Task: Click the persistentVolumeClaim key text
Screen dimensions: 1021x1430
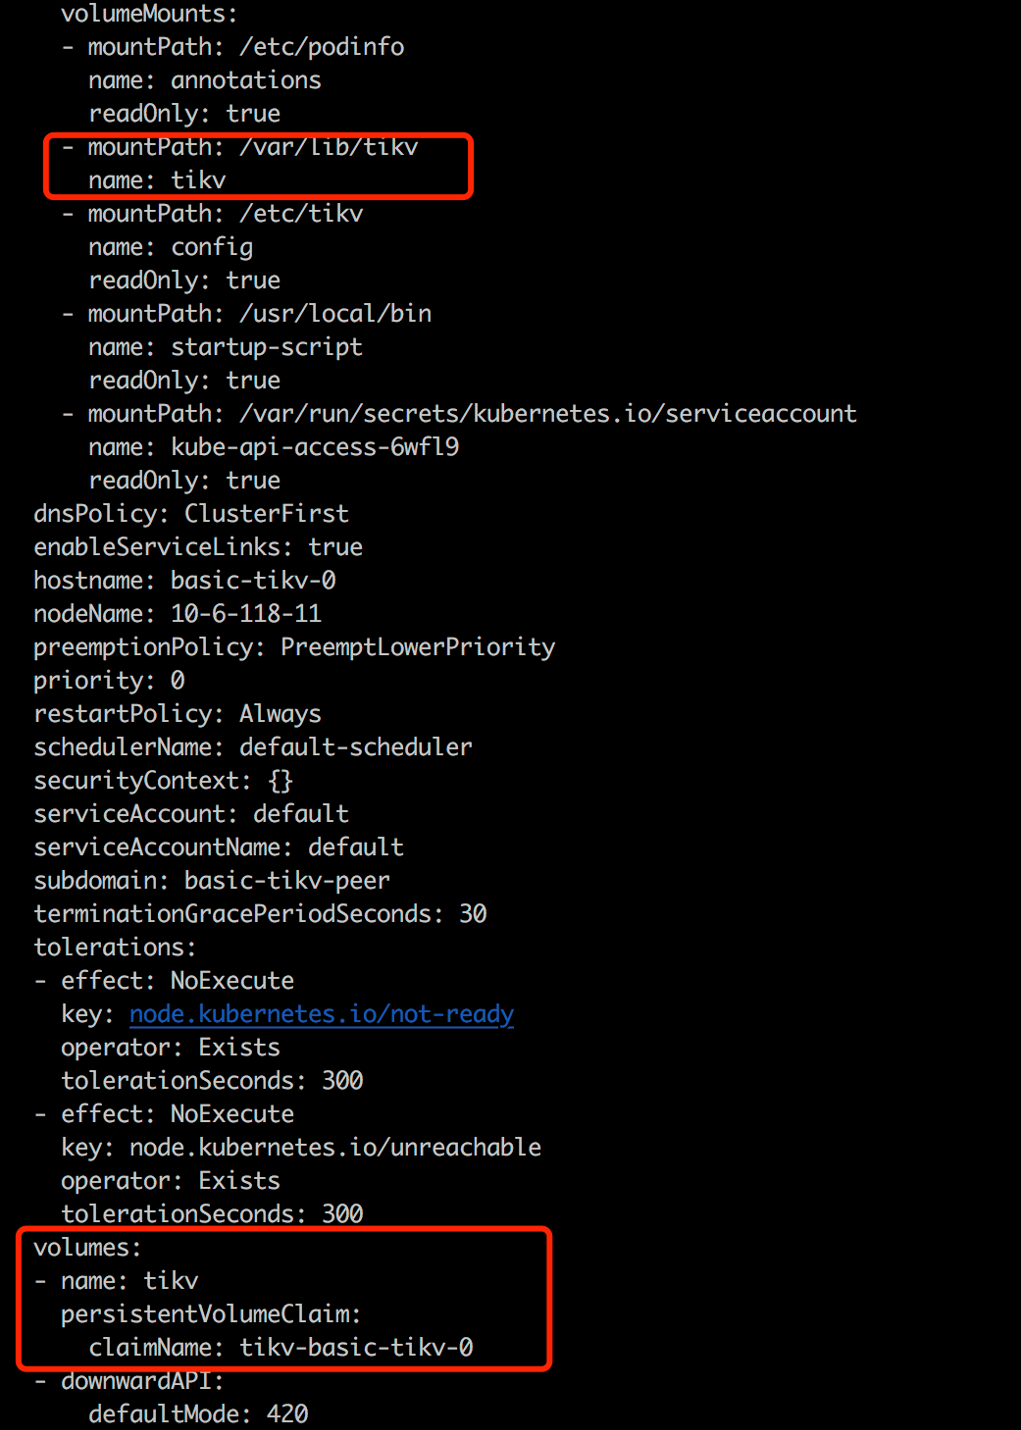Action: (210, 1314)
